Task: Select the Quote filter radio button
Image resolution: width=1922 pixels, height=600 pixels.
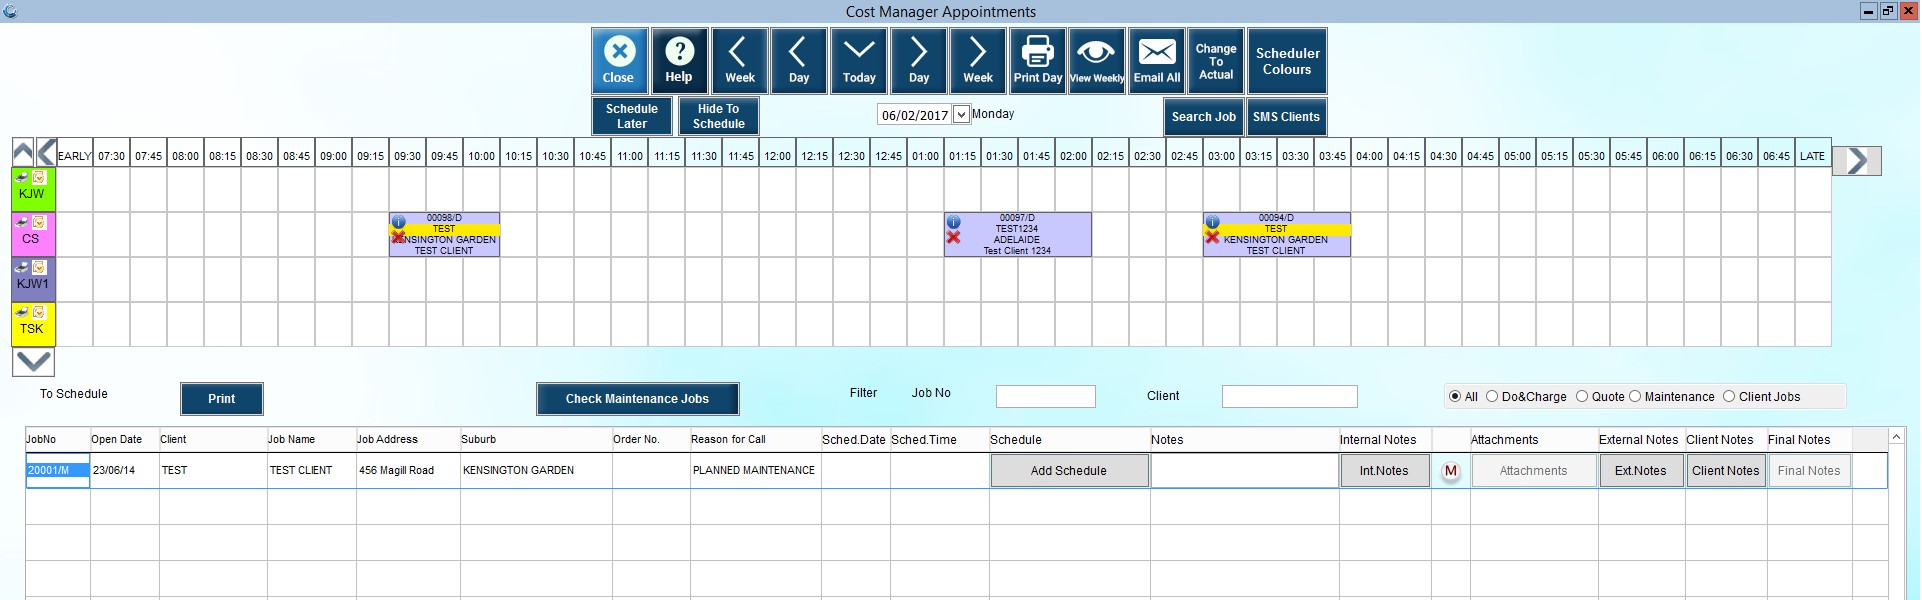Action: 1582,396
